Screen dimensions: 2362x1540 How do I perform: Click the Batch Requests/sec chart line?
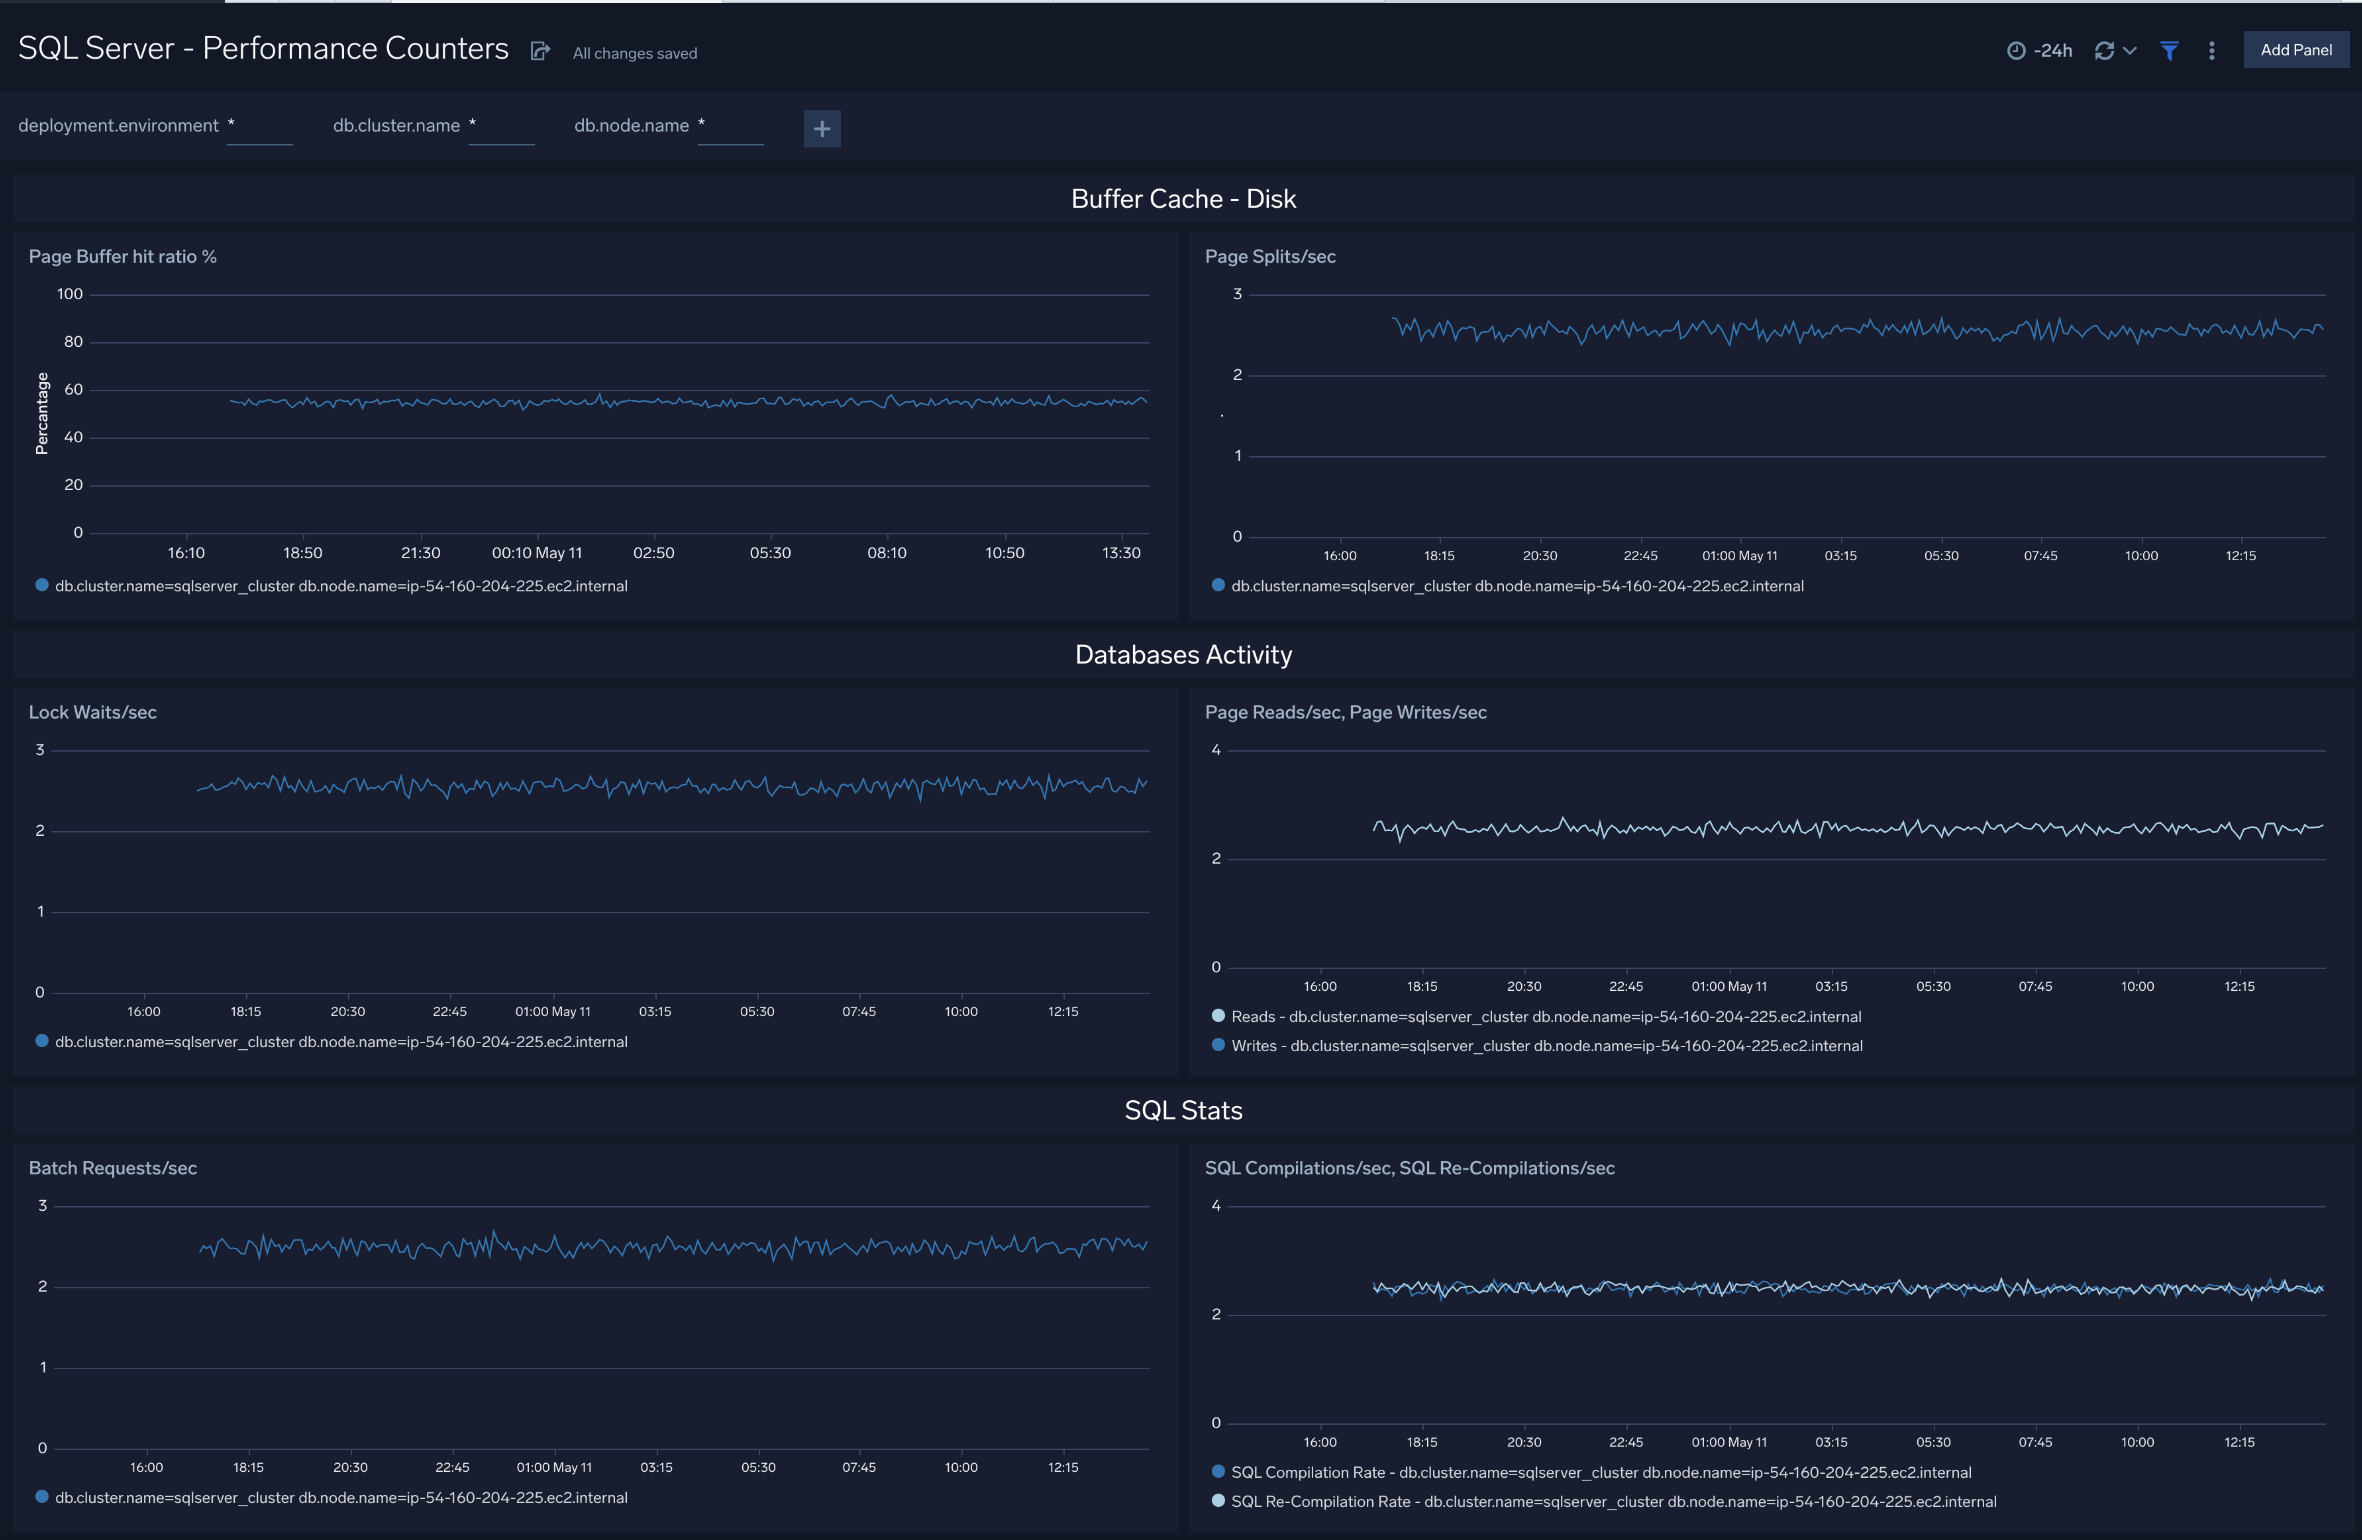pyautogui.click(x=672, y=1247)
